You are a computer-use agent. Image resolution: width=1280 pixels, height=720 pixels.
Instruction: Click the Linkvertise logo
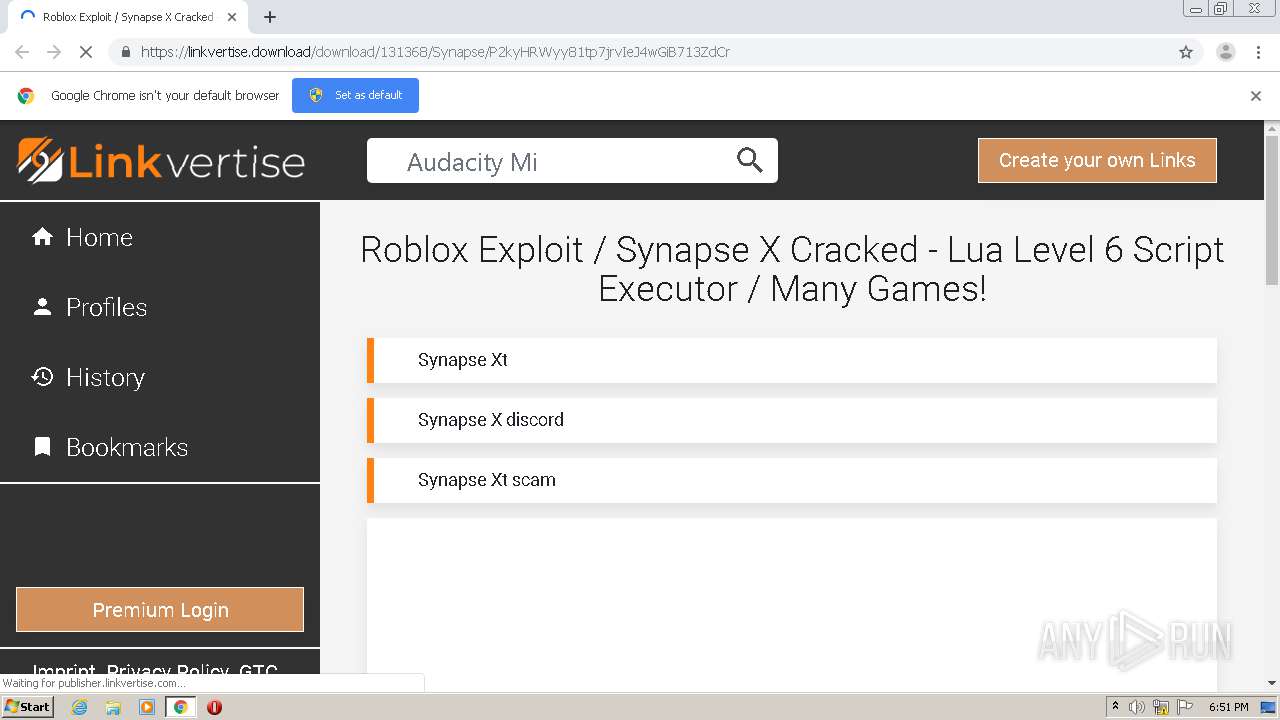pos(161,161)
